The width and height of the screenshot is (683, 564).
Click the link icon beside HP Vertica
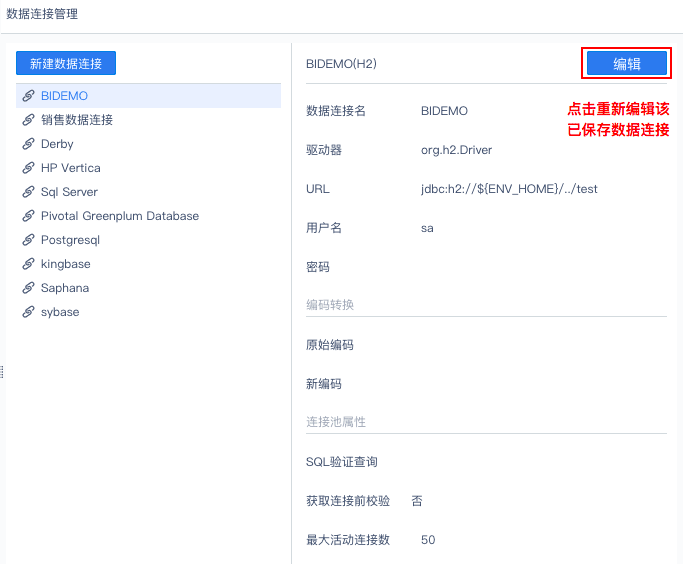tap(28, 168)
